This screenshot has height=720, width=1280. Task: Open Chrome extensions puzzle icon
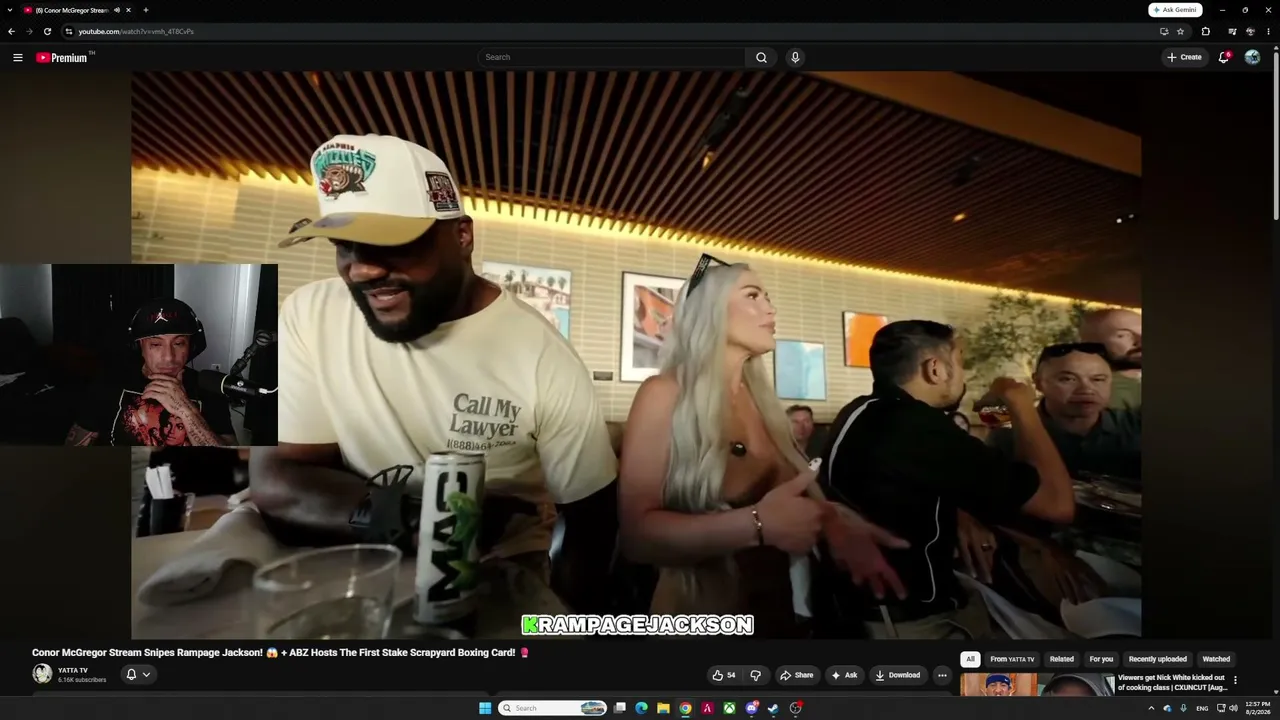1205,31
